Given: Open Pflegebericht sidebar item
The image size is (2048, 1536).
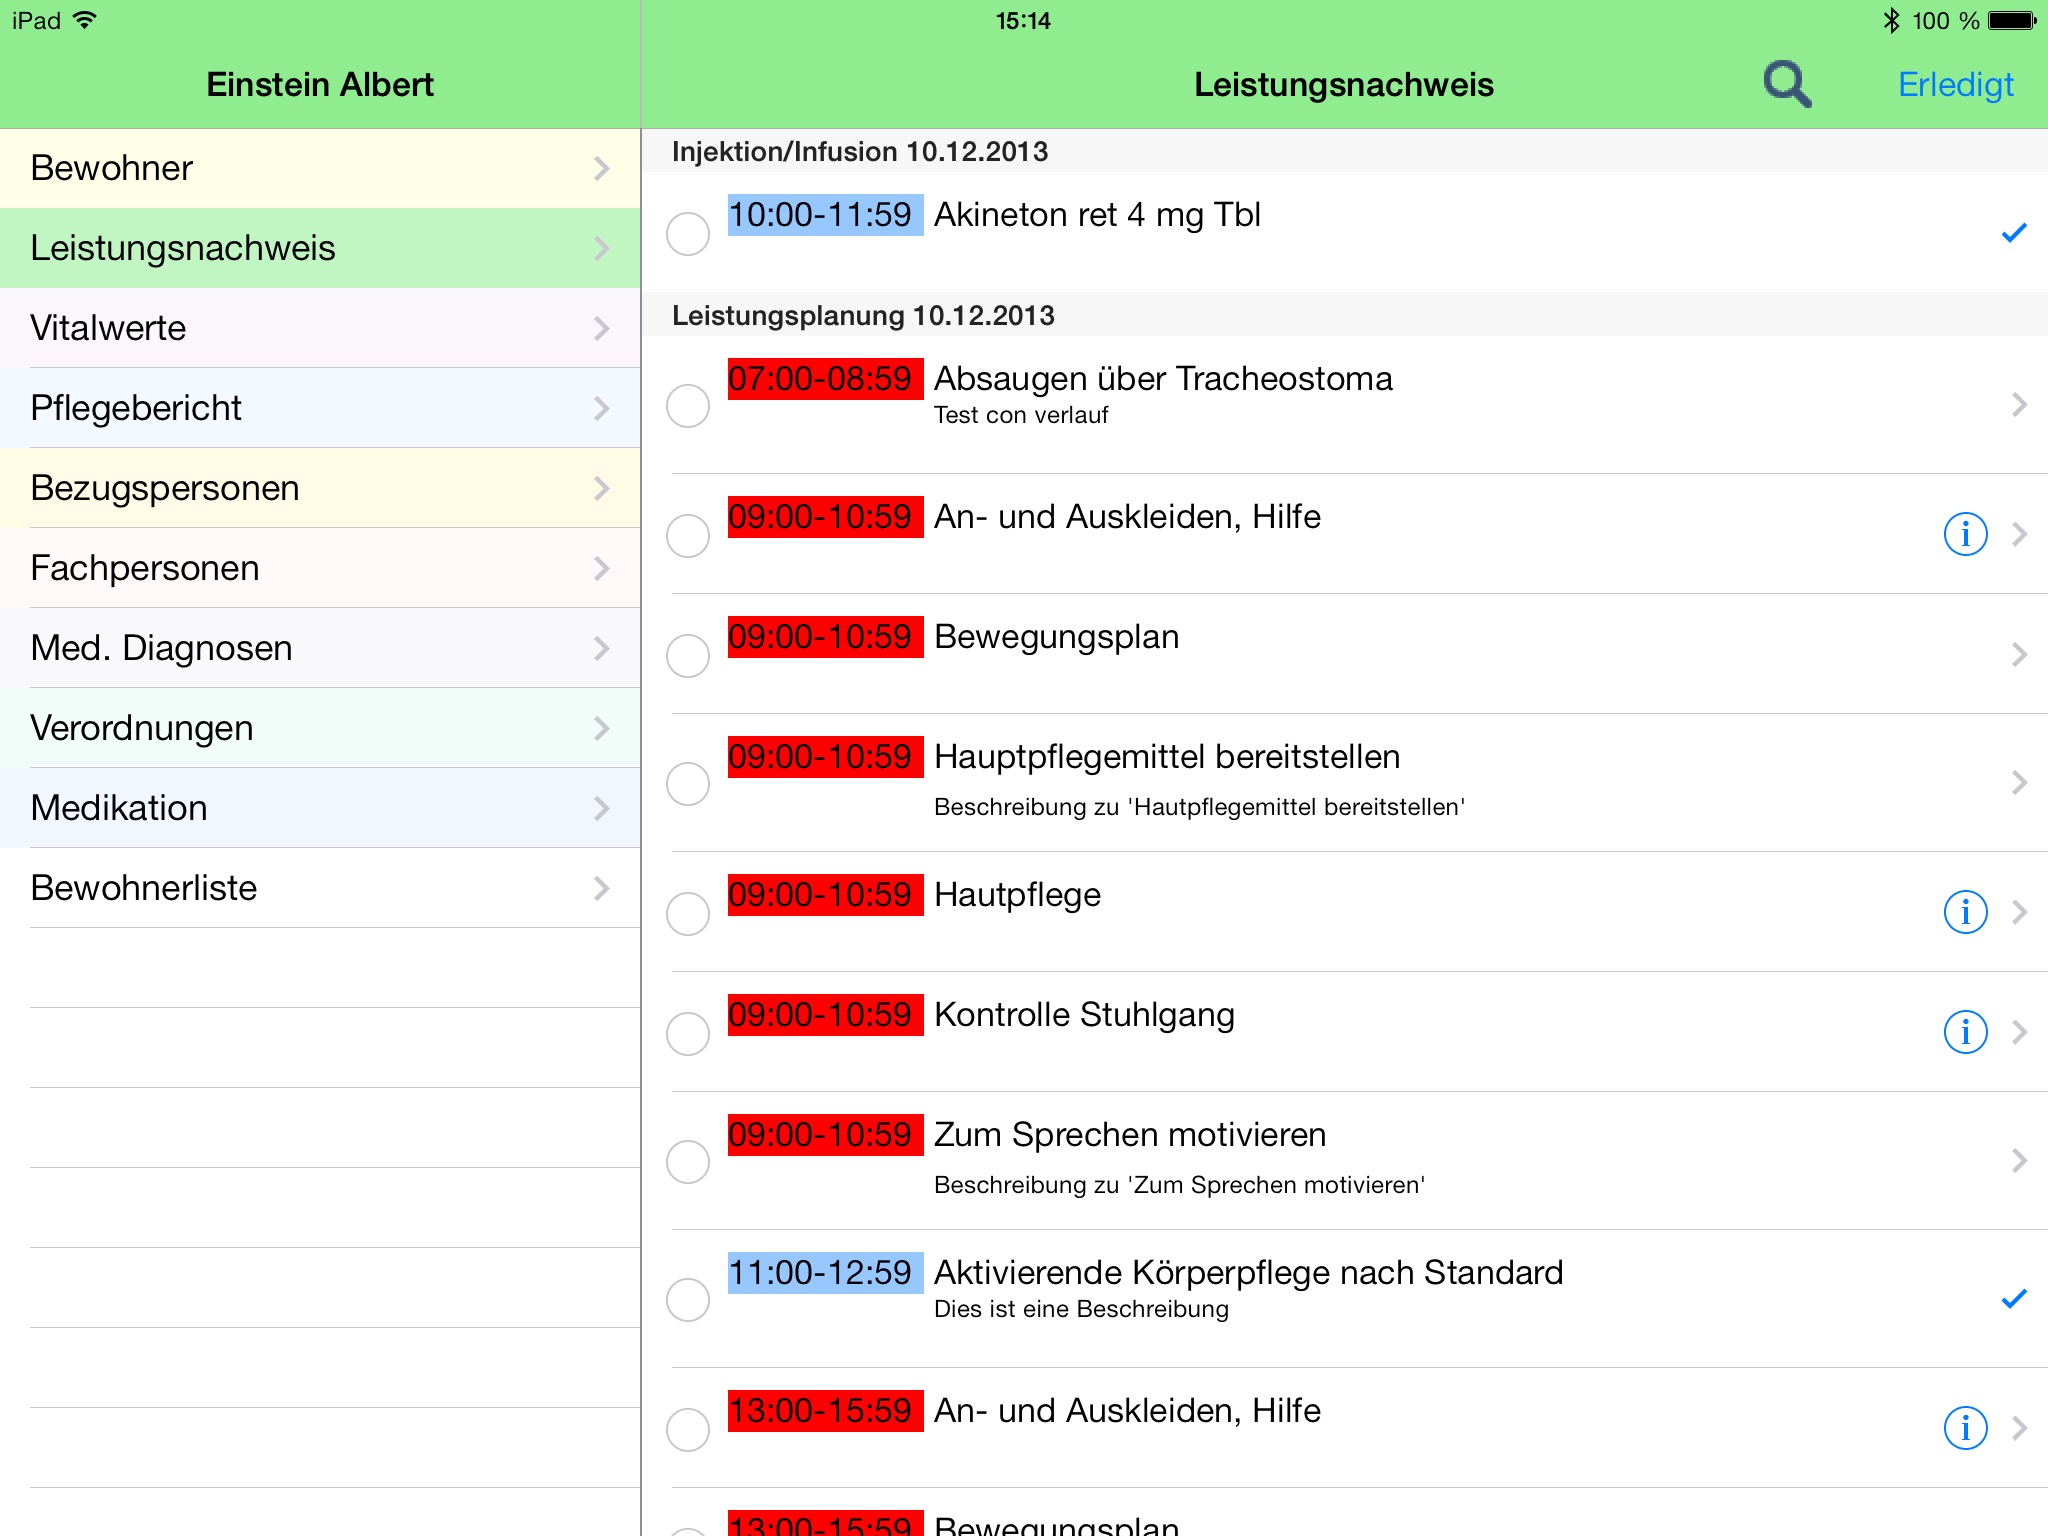Looking at the screenshot, I should tap(320, 408).
